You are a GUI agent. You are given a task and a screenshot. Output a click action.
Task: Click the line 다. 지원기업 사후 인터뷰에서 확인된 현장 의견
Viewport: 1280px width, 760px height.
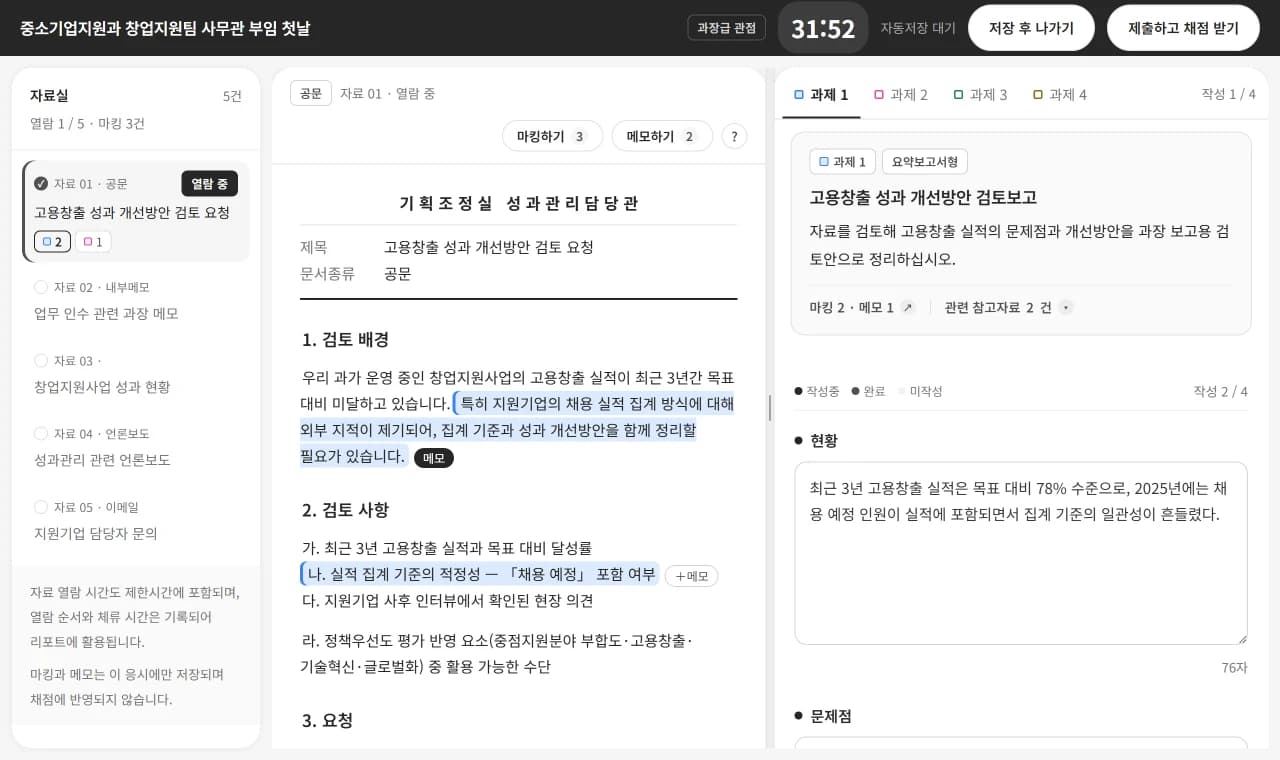(x=447, y=601)
